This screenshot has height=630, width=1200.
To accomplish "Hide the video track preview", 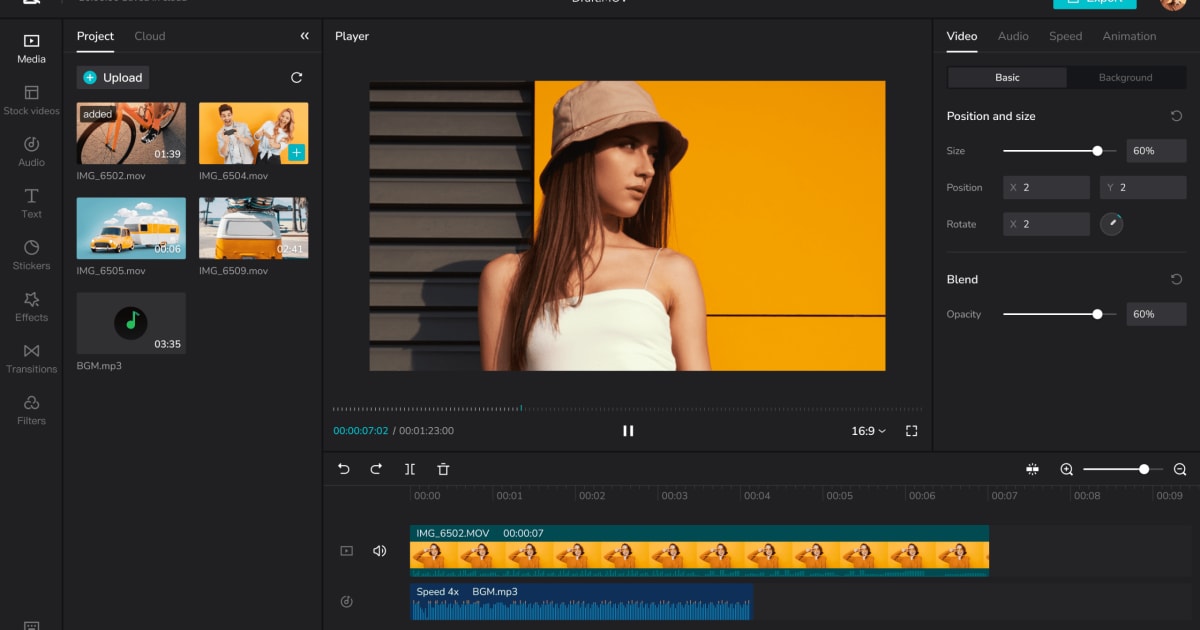I will click(x=347, y=550).
